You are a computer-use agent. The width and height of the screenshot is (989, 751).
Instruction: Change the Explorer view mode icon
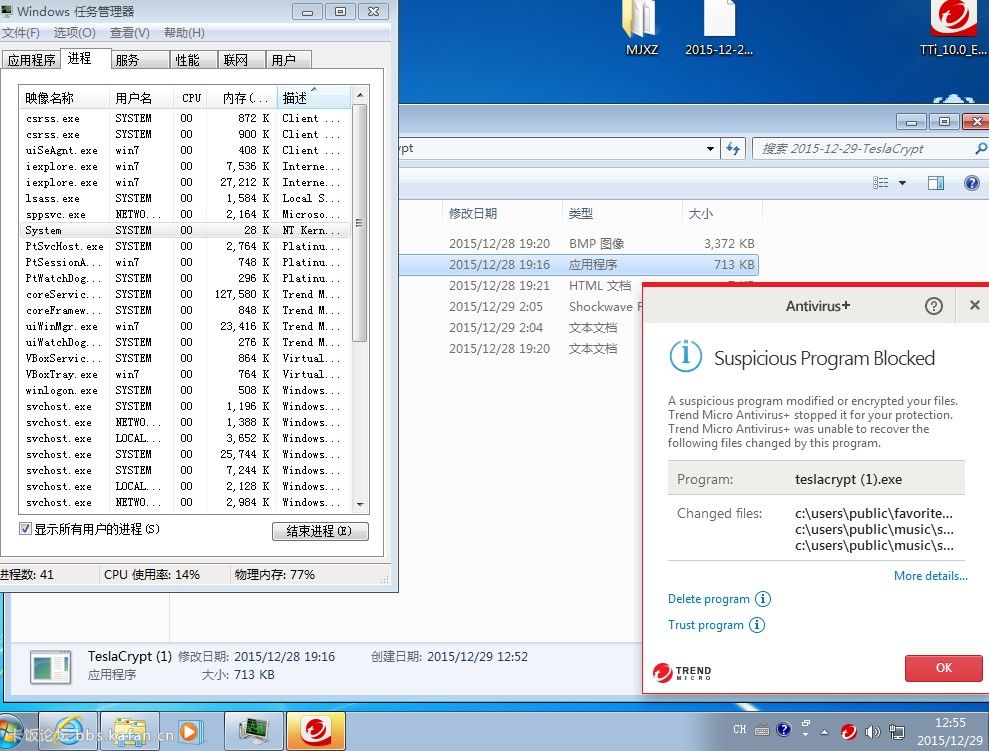coord(881,183)
